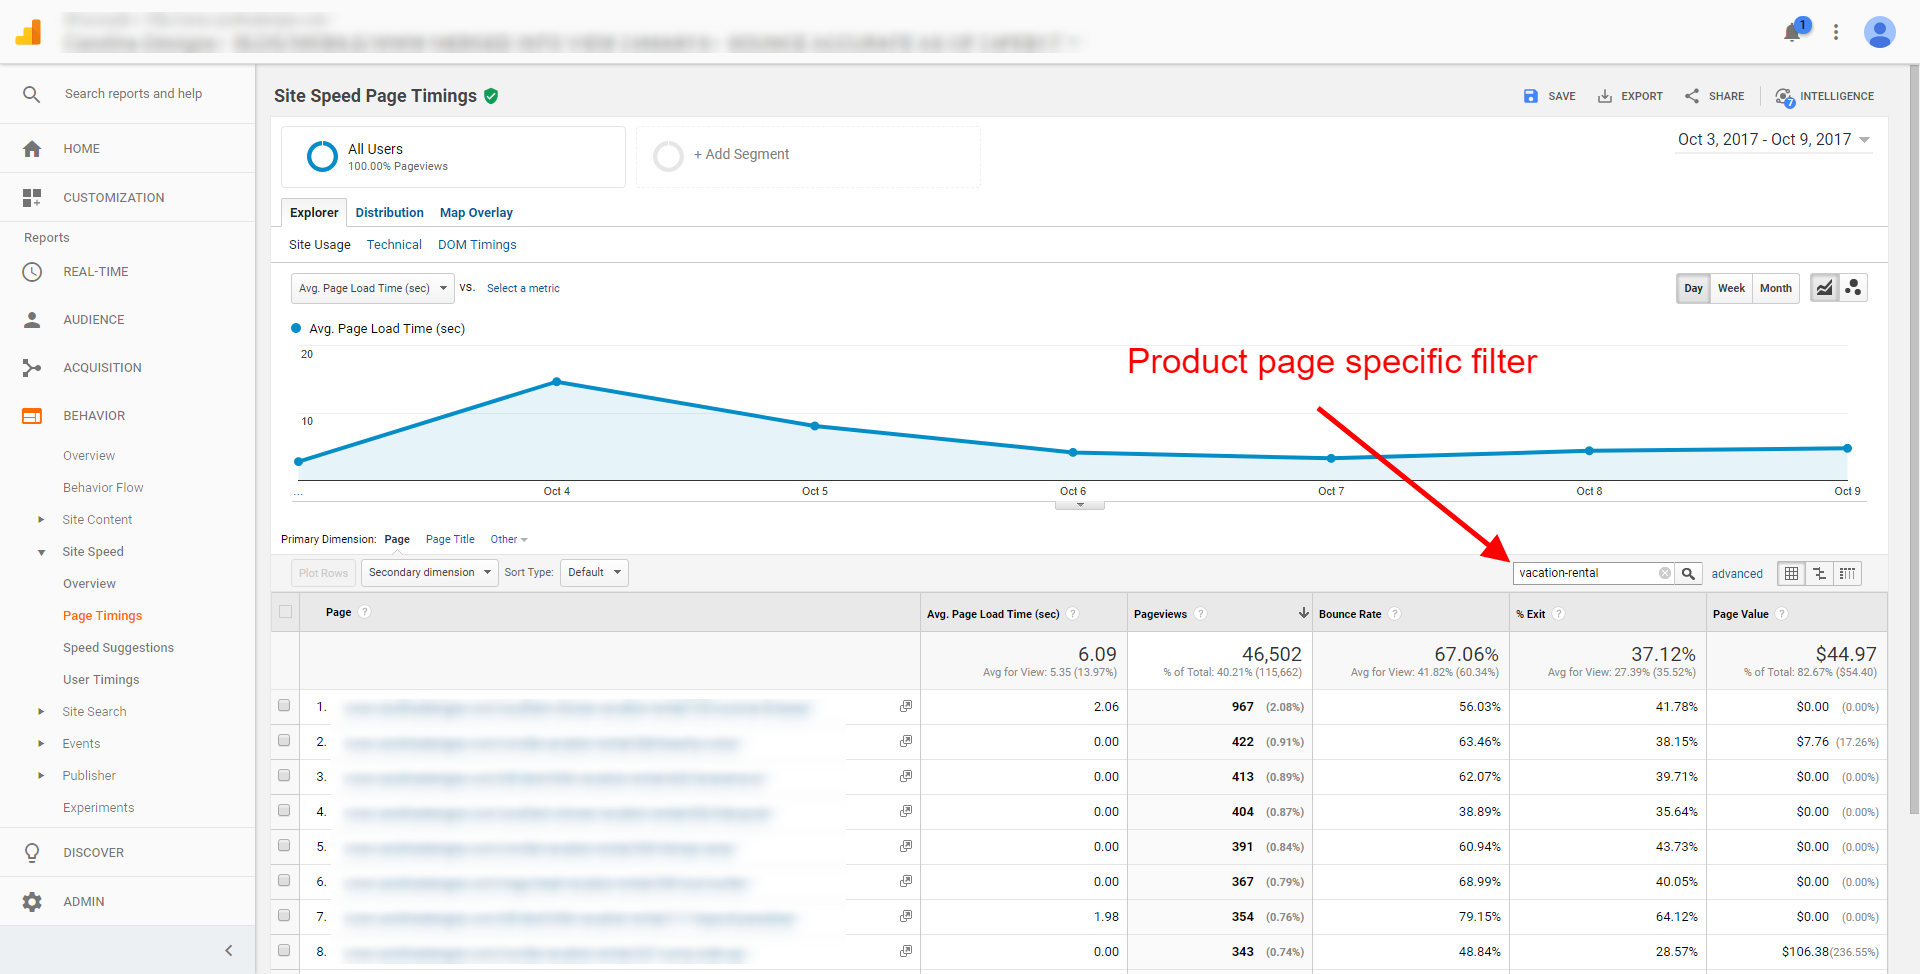Switch to the Distribution tab
This screenshot has width=1920, height=974.
click(389, 212)
